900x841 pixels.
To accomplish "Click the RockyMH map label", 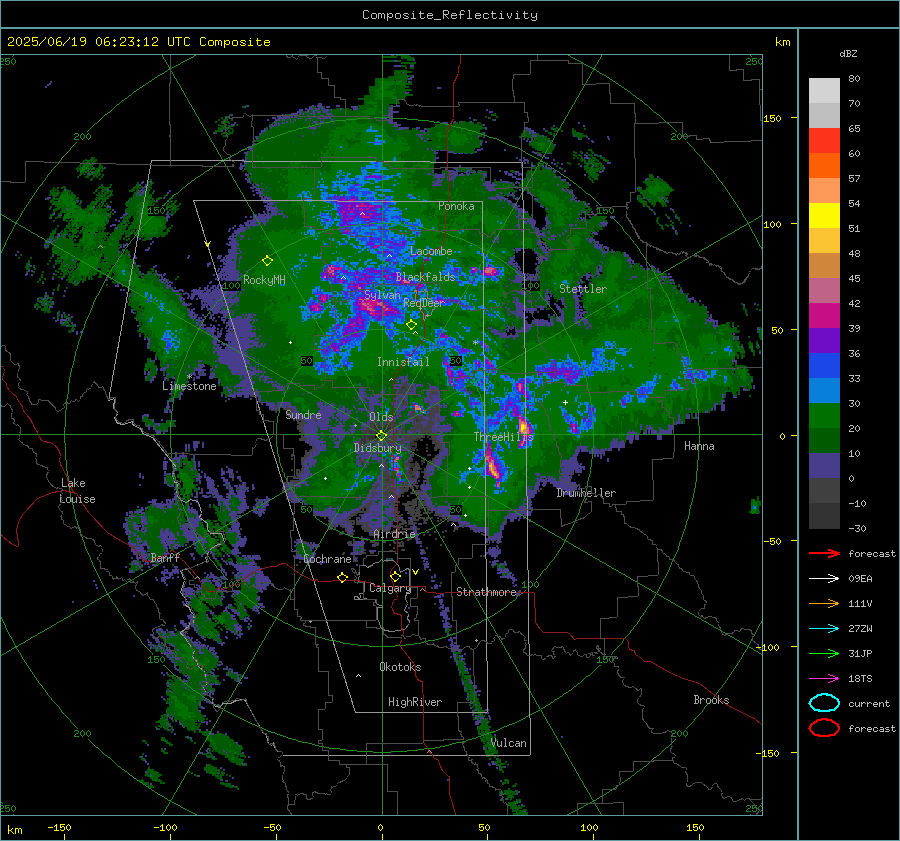I will (264, 280).
